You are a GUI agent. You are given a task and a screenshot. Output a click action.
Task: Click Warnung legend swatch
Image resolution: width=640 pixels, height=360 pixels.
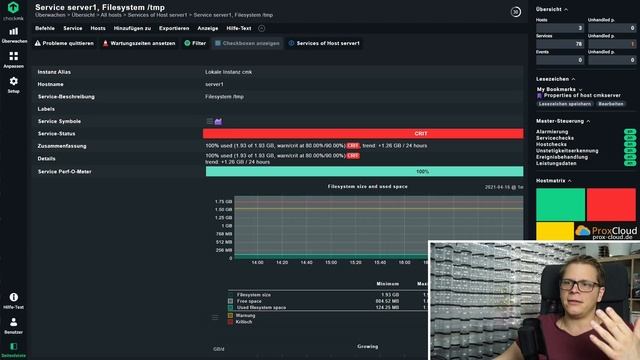[x=230, y=316]
